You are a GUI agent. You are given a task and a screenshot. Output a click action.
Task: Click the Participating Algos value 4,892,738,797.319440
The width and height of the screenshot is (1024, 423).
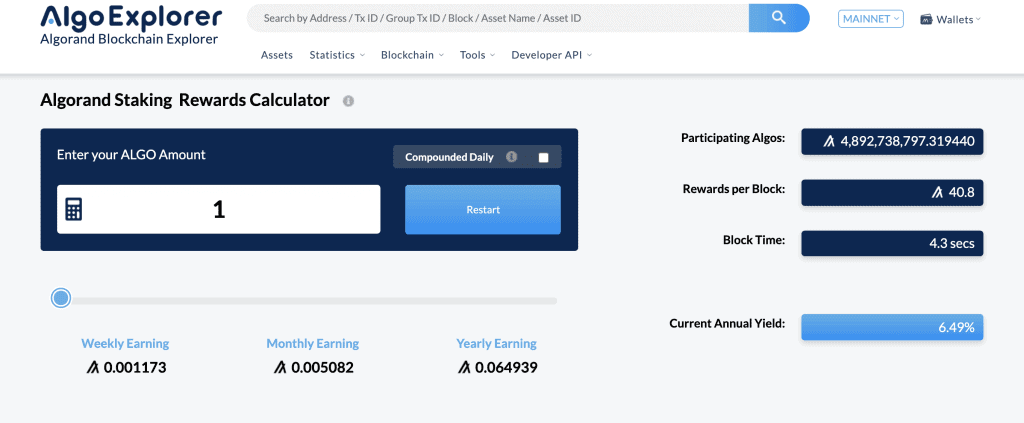click(x=907, y=141)
